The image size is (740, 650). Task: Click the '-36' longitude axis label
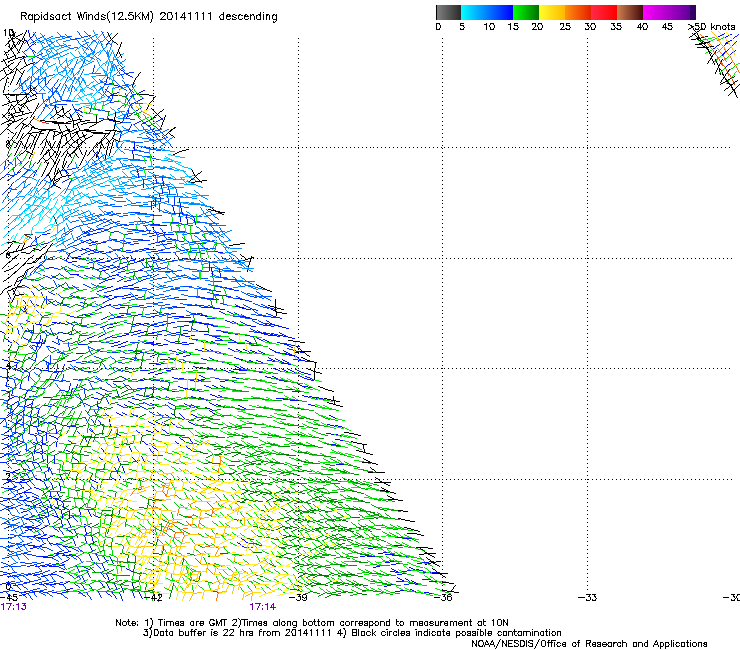point(443,598)
